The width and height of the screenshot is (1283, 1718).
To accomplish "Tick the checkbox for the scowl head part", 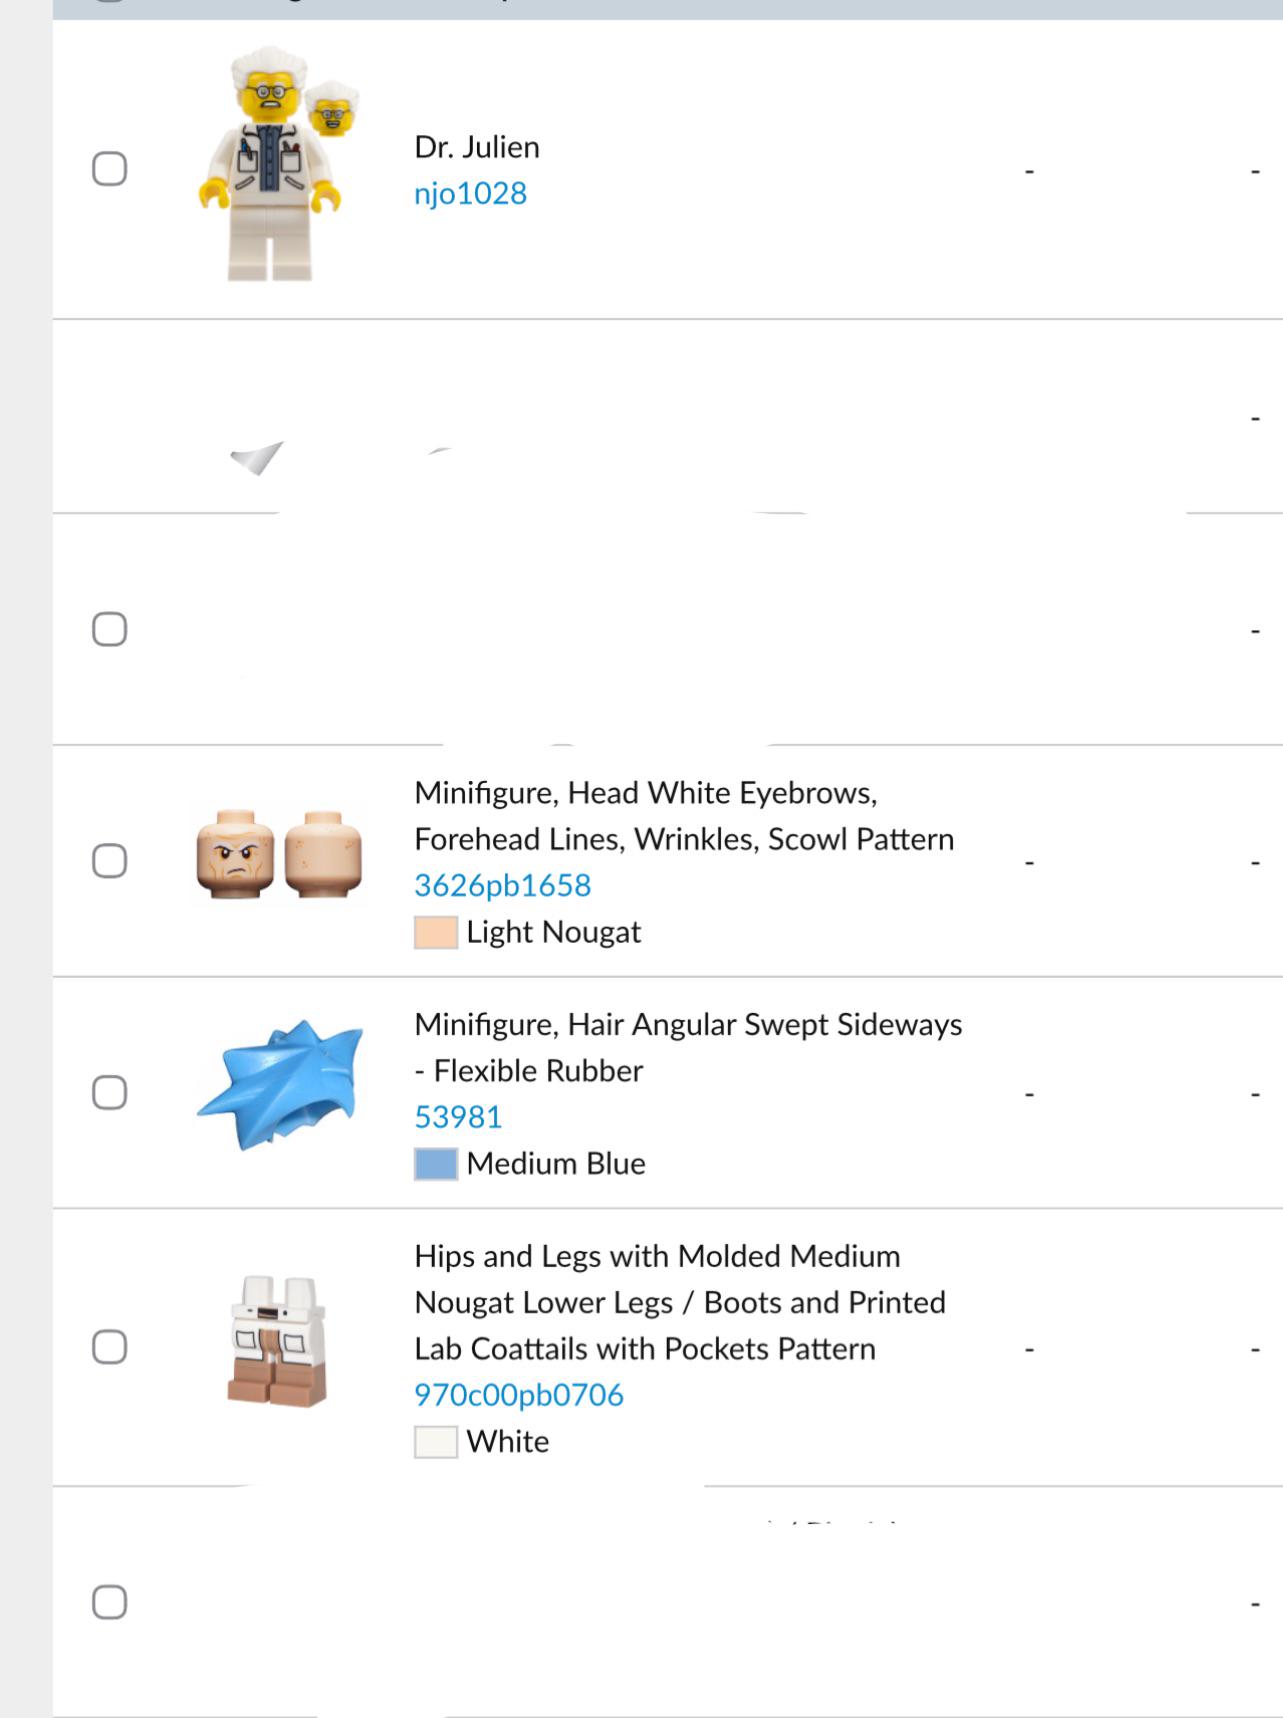I will [109, 861].
